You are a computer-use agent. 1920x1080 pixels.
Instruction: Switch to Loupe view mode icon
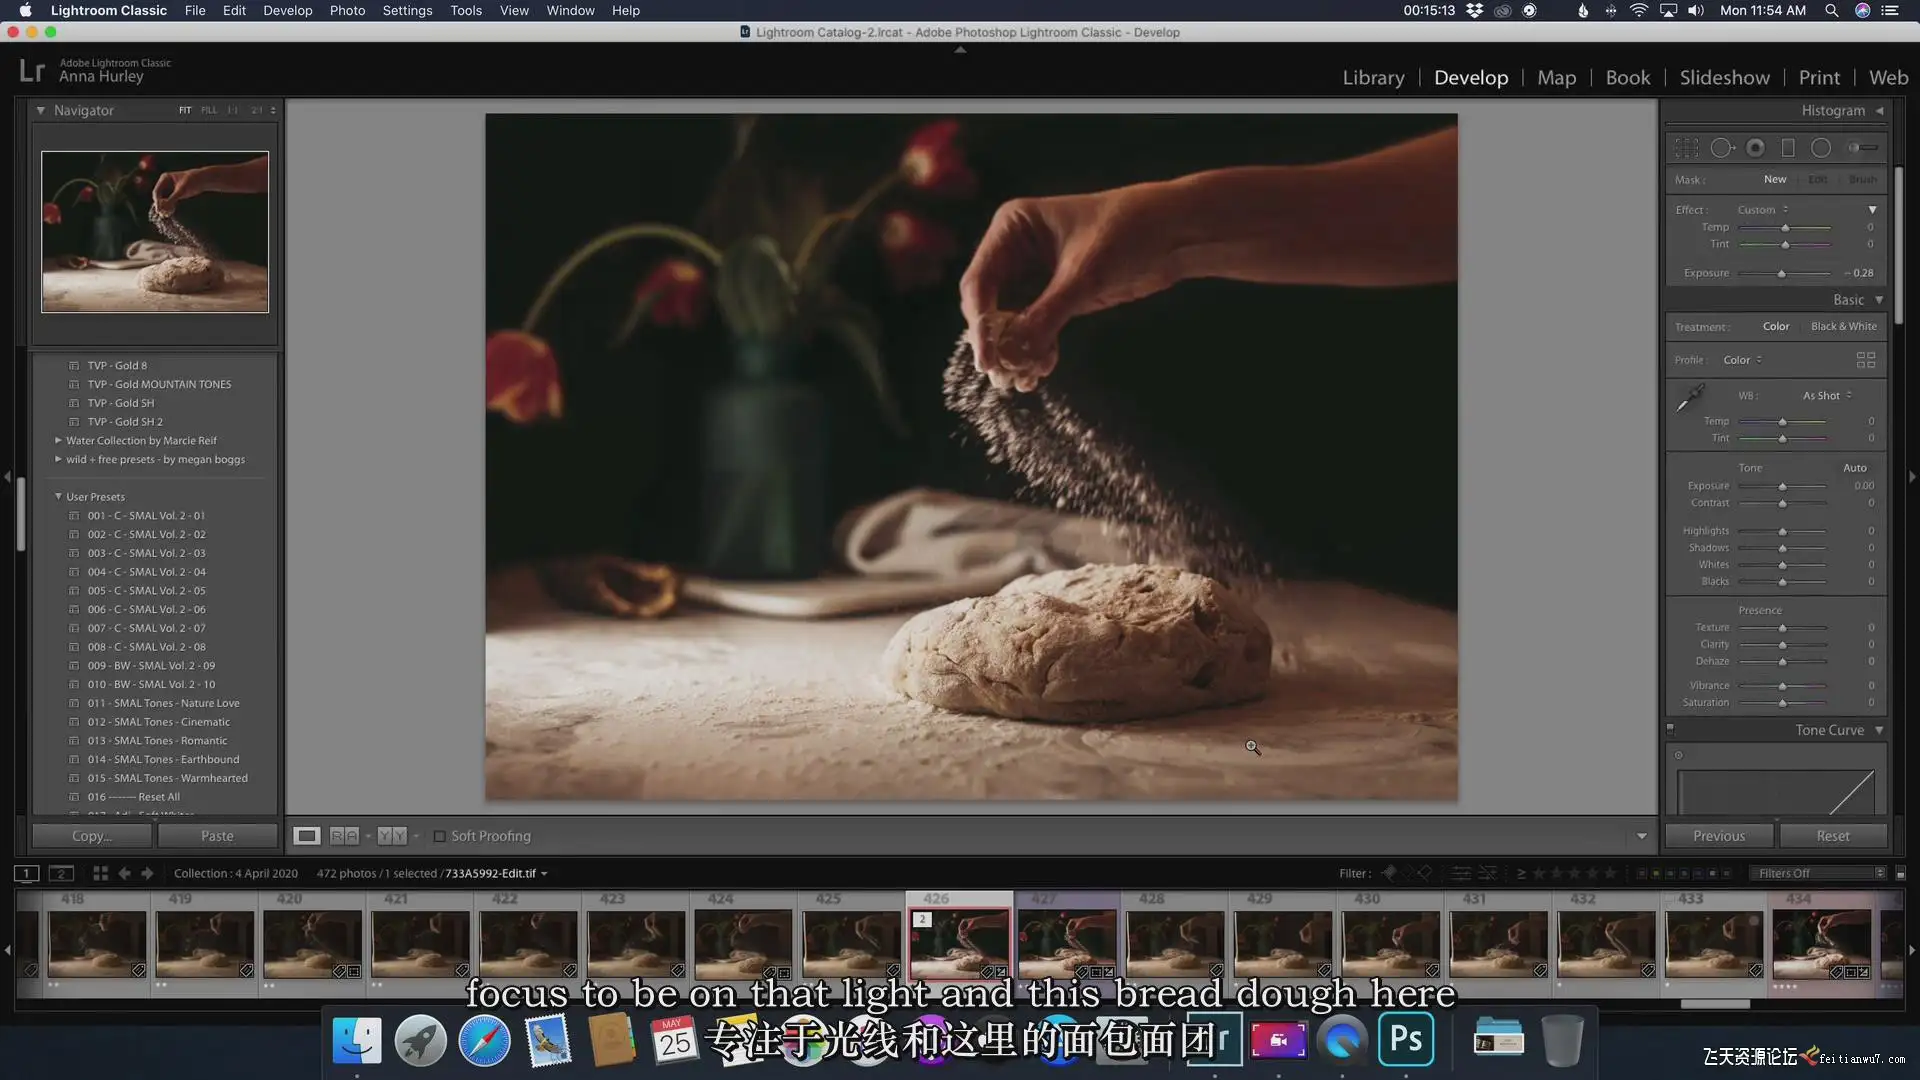(307, 836)
